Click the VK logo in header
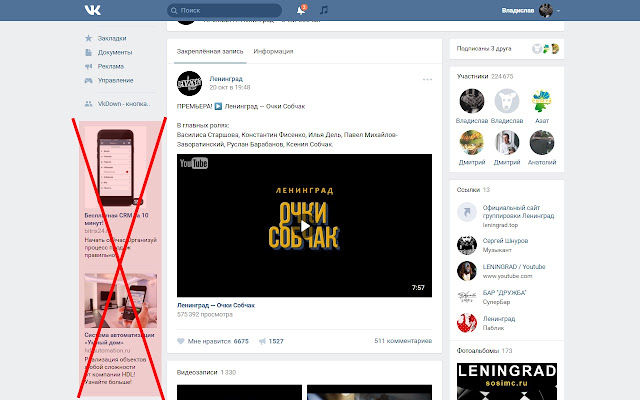The width and height of the screenshot is (640, 400). tap(92, 10)
